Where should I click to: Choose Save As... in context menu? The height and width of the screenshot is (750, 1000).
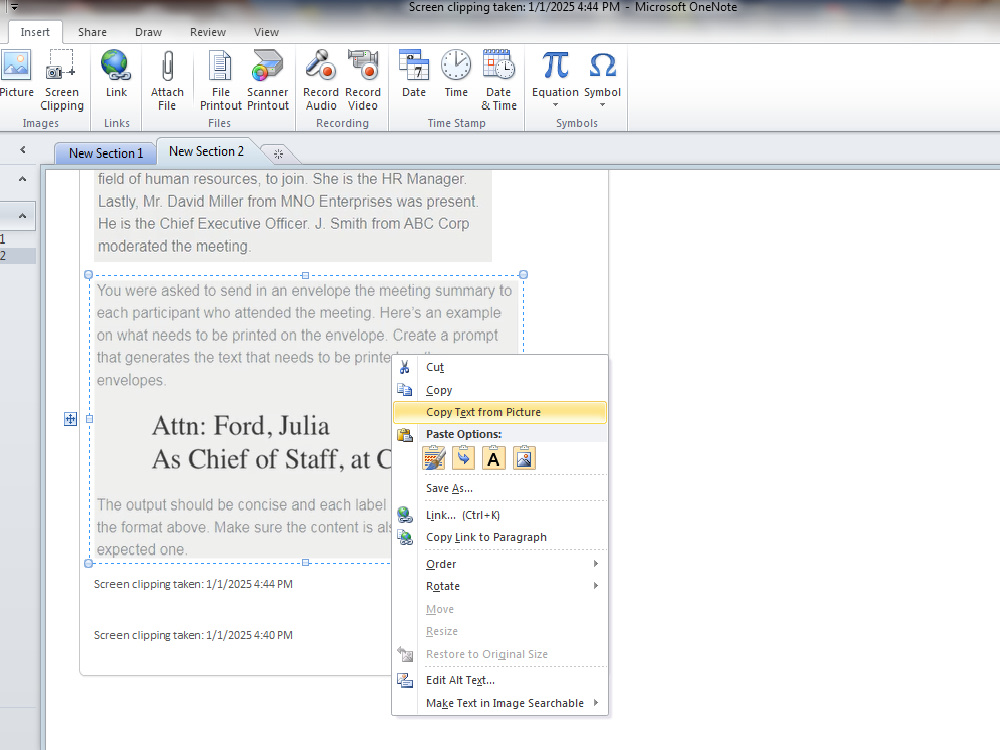499,489
